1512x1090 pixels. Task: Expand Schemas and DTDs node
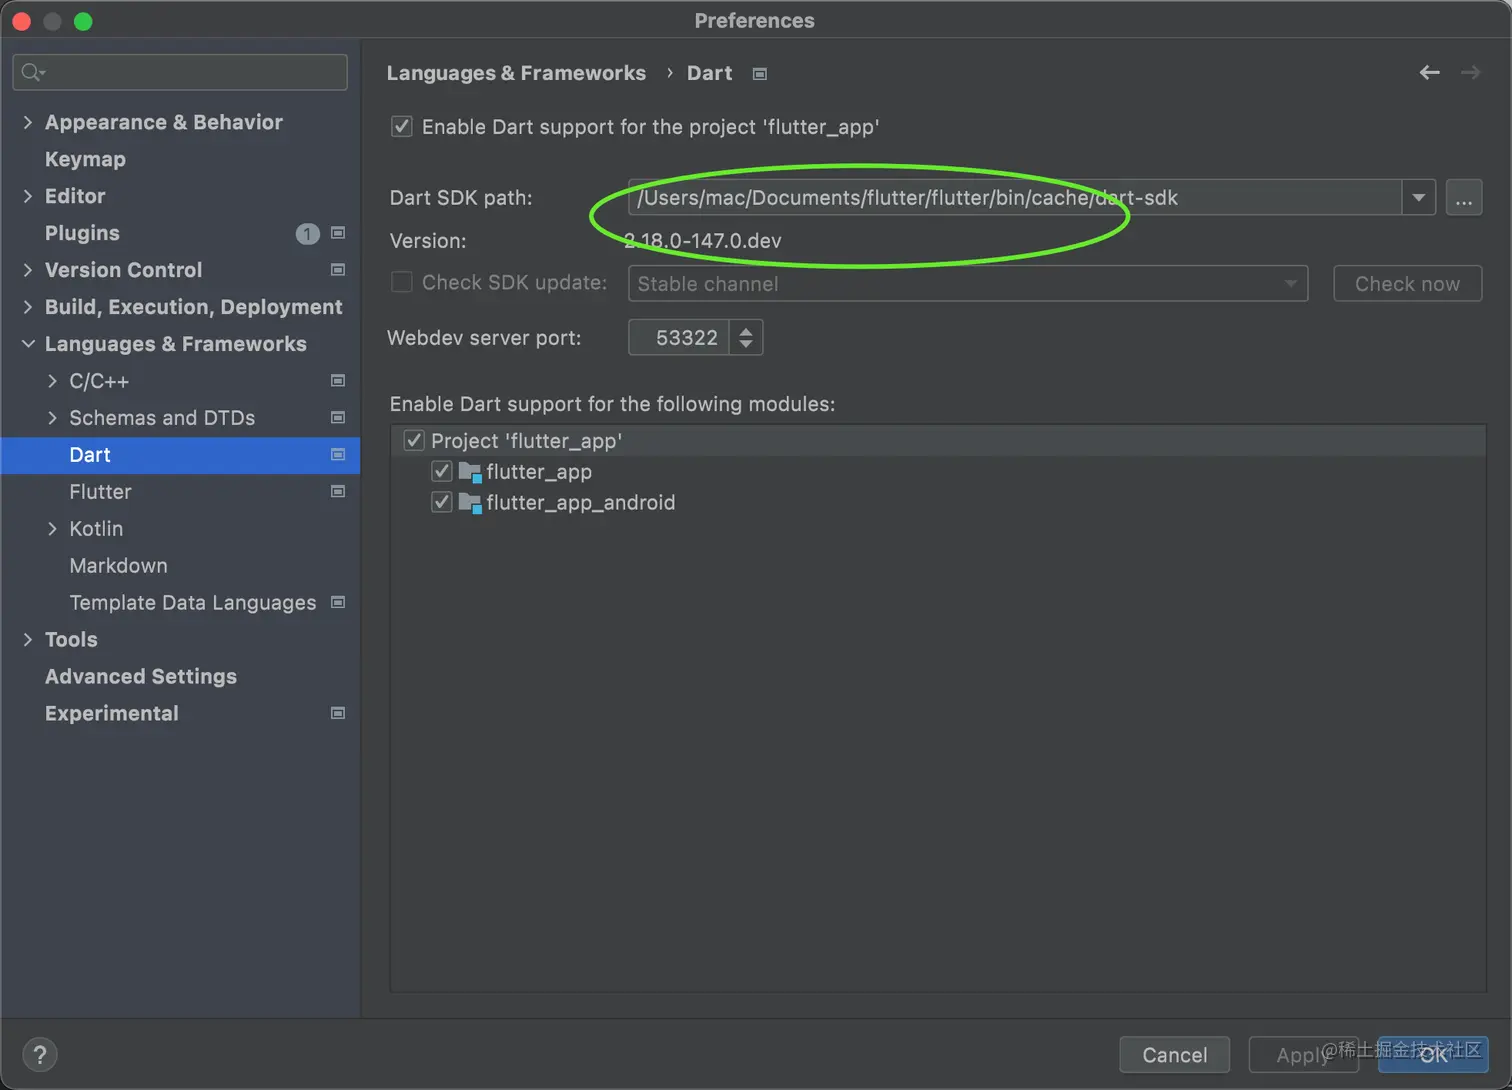tap(52, 418)
